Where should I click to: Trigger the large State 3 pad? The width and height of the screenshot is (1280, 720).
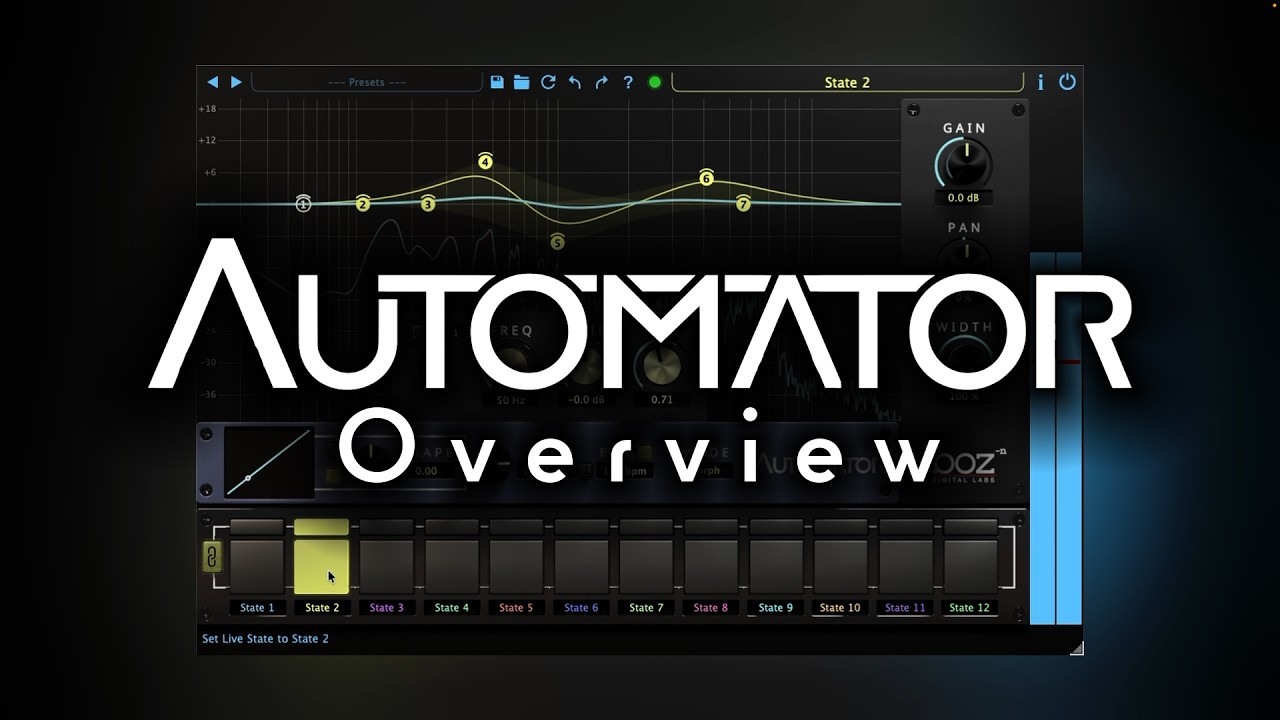[x=386, y=567]
